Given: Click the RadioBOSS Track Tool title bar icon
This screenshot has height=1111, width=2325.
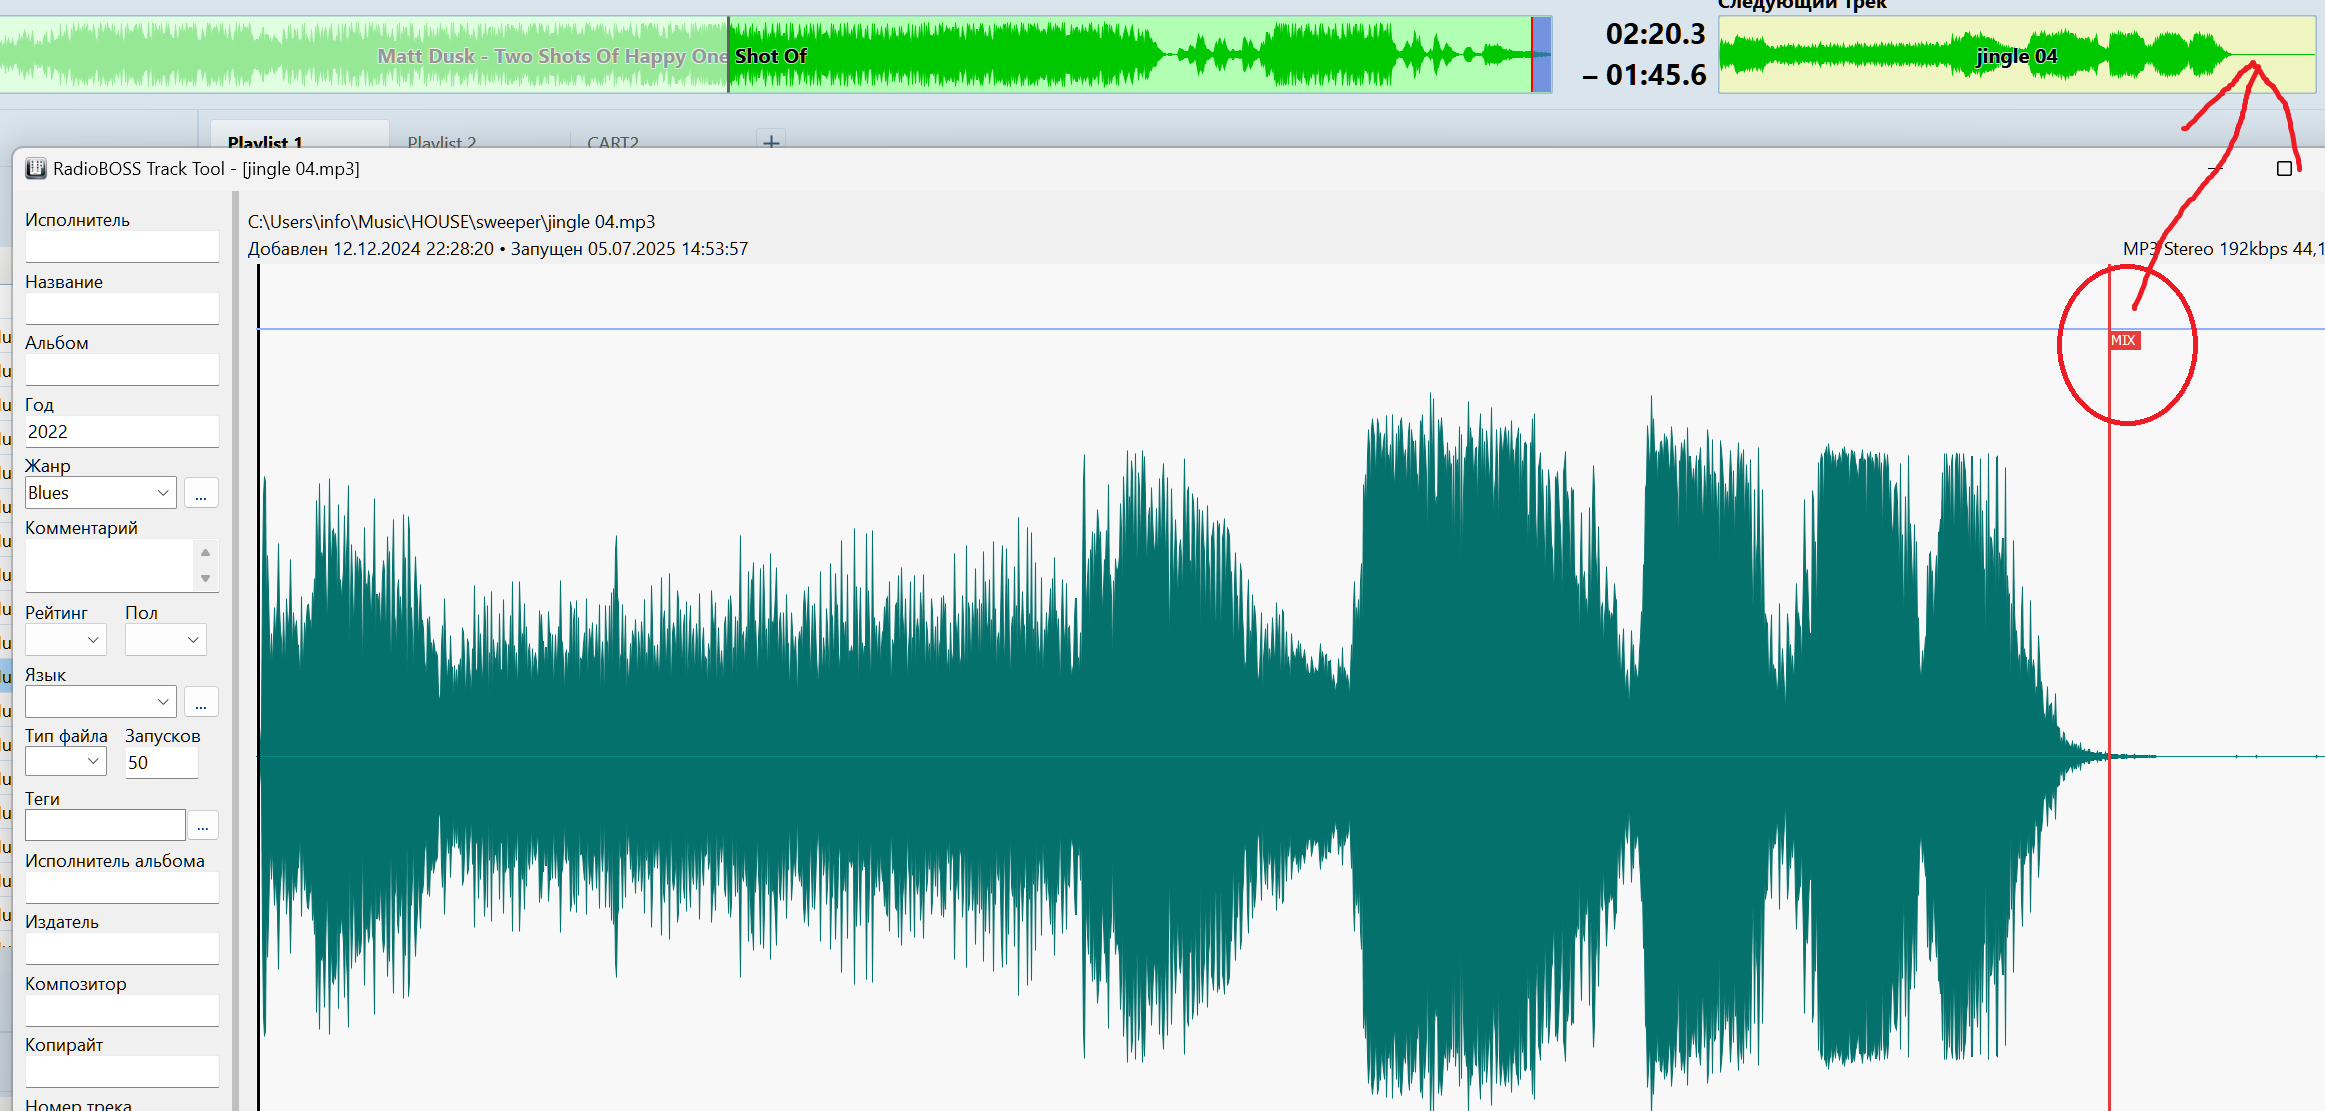Looking at the screenshot, I should (x=36, y=168).
